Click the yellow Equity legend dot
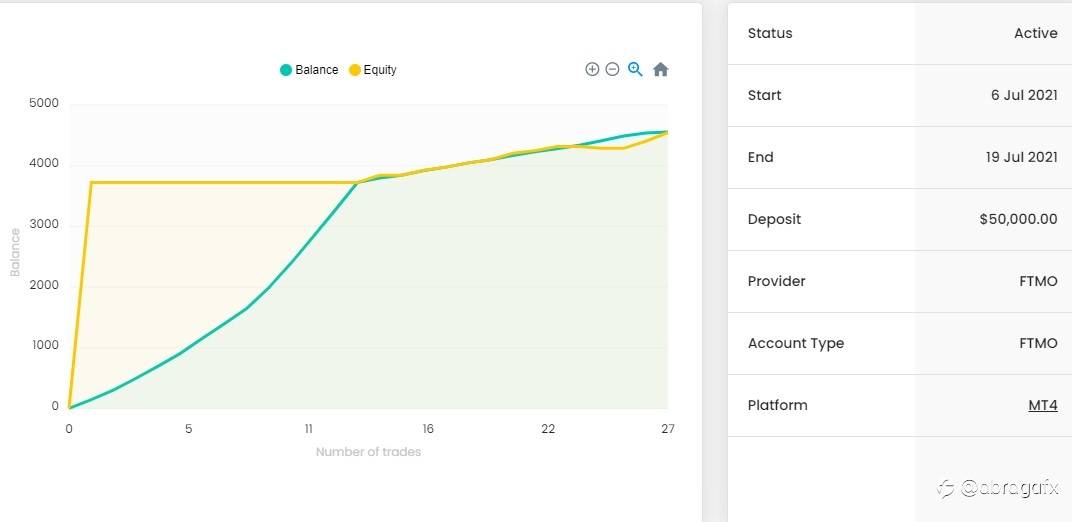The image size is (1072, 522). (355, 70)
